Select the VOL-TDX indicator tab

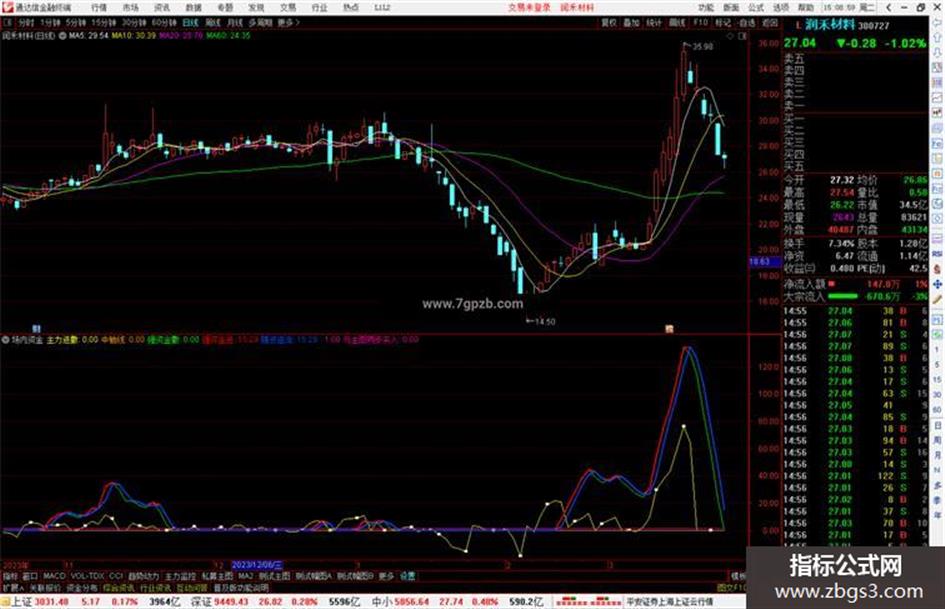[x=87, y=576]
